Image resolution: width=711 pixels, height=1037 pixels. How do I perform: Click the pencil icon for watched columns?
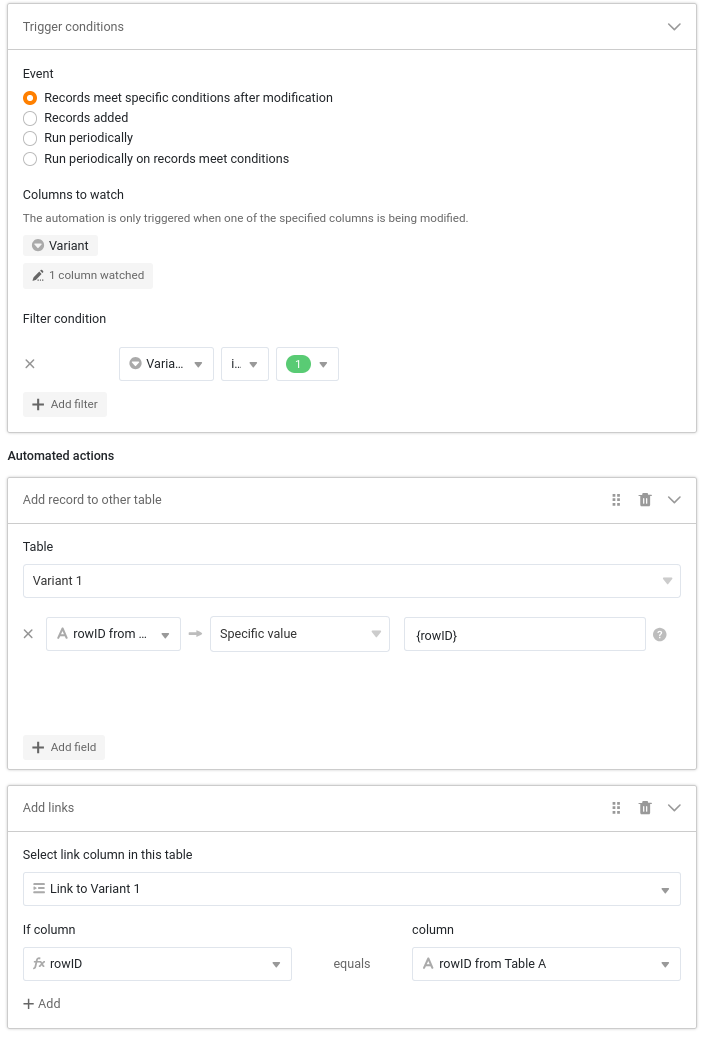coord(38,276)
